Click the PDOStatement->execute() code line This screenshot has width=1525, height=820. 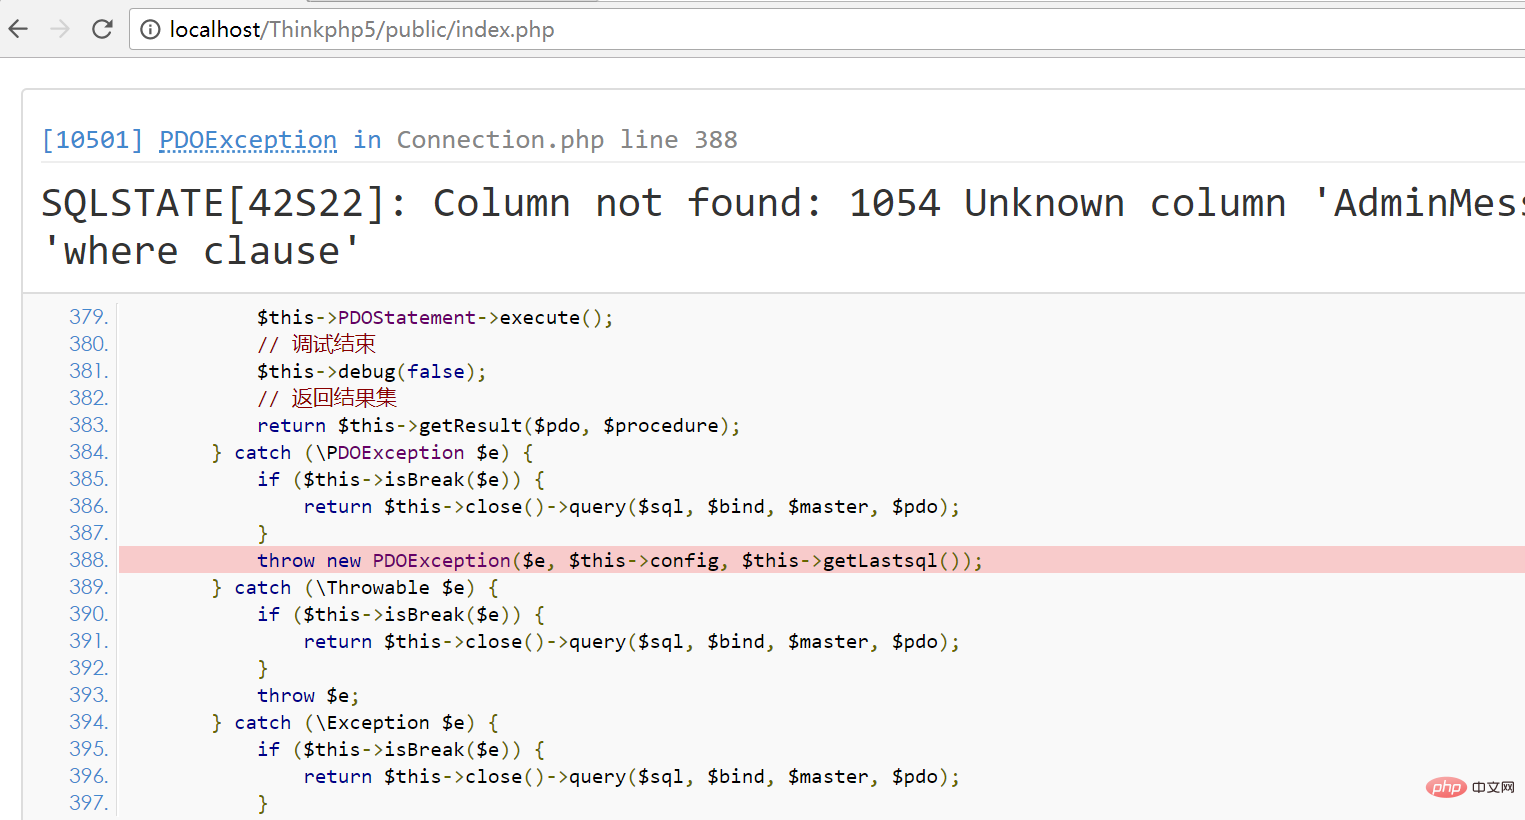click(x=434, y=318)
